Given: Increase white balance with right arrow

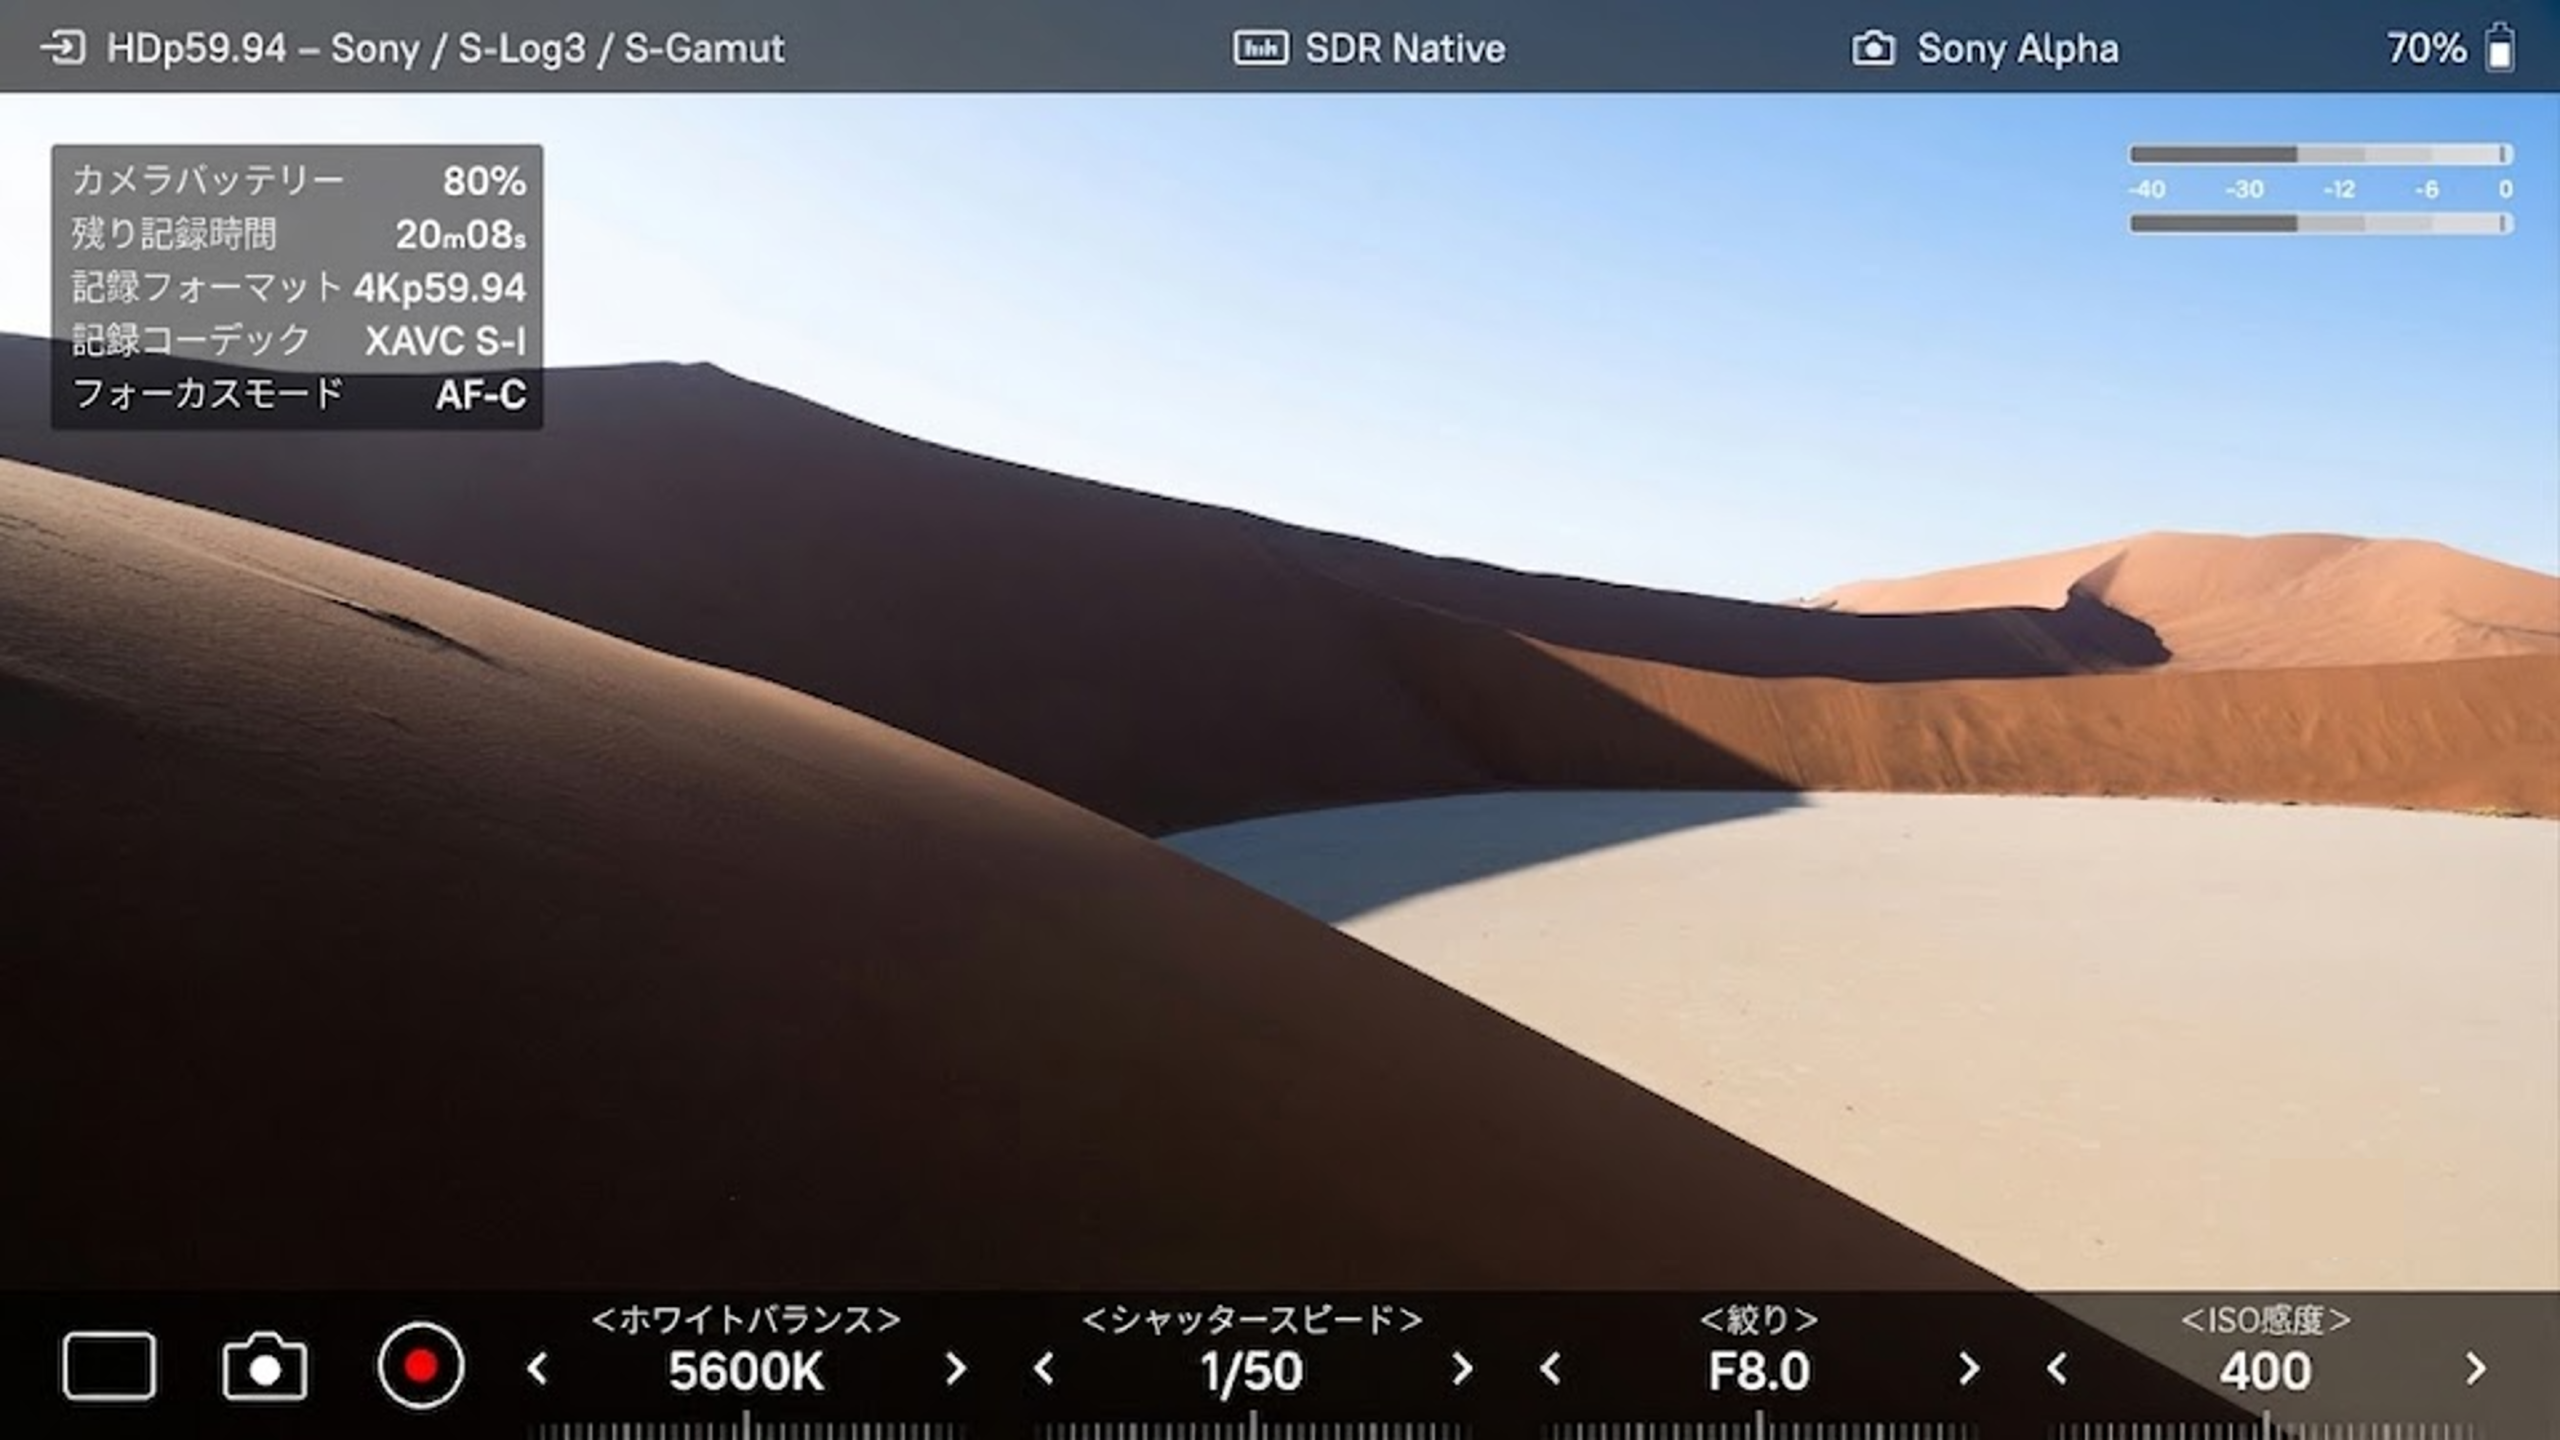Looking at the screenshot, I should click(x=956, y=1368).
